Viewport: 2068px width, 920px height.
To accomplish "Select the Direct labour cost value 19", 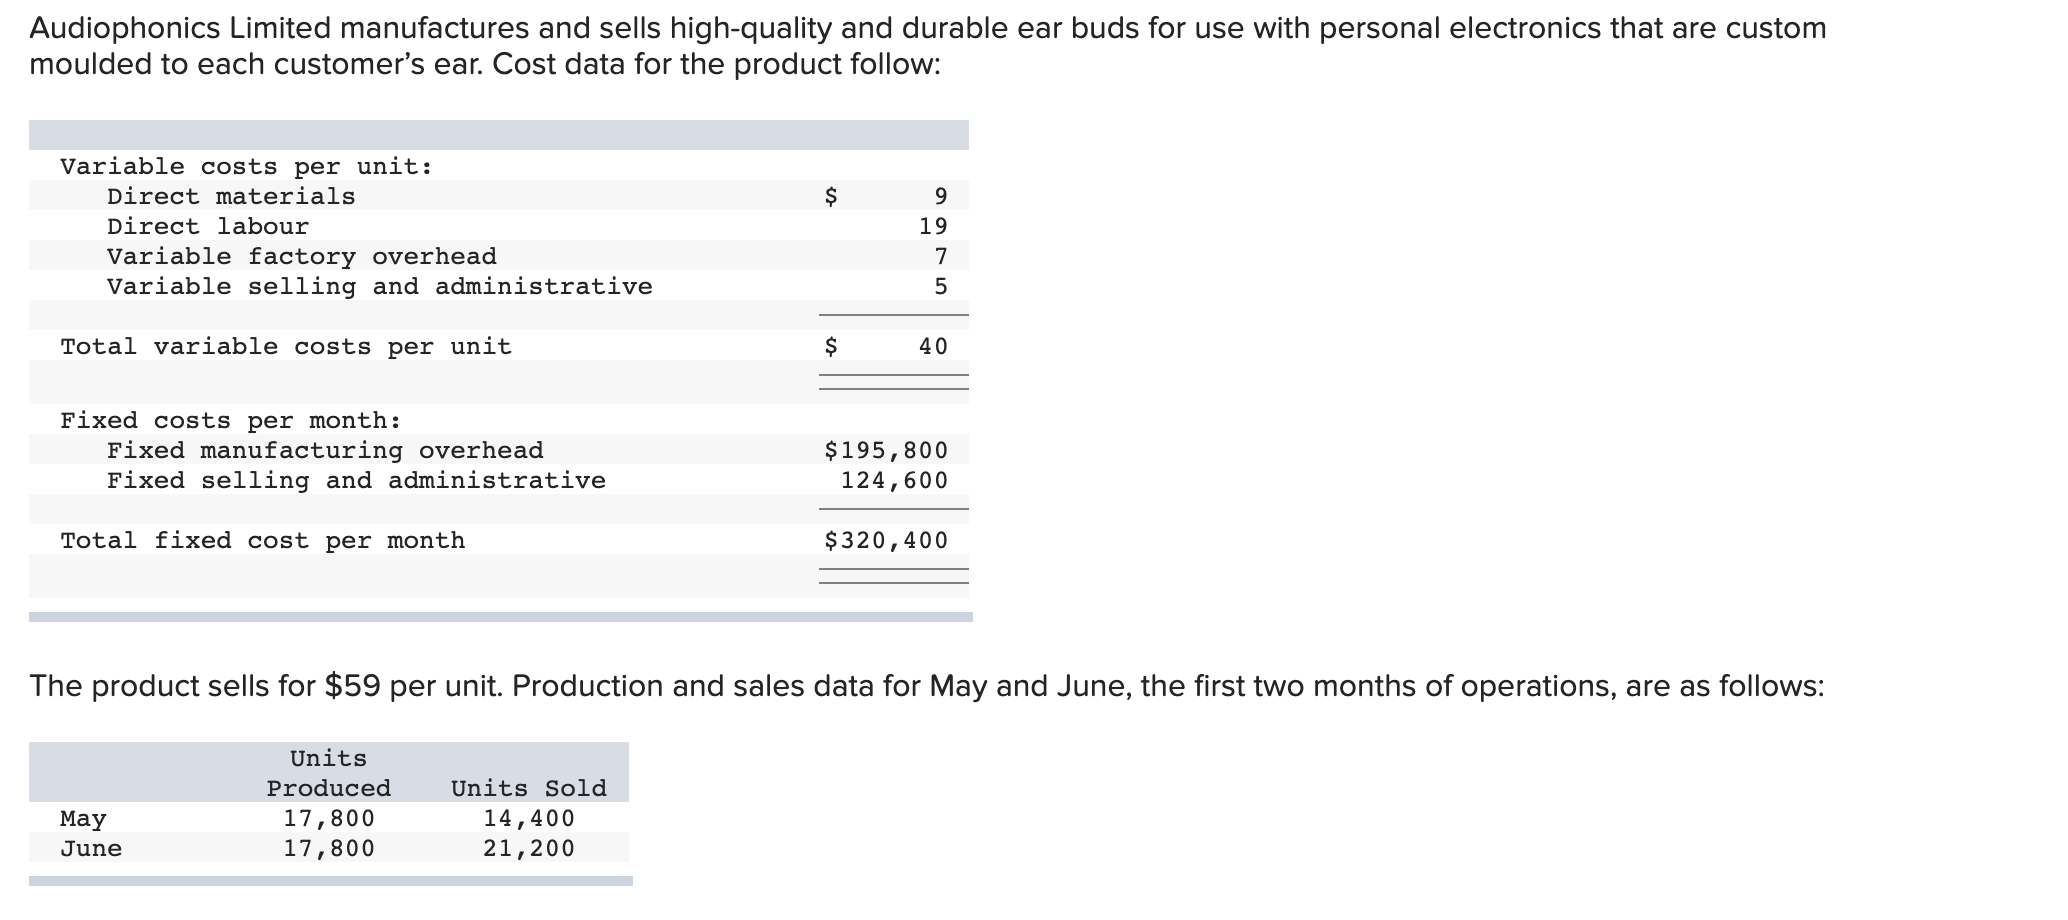I will tap(933, 226).
